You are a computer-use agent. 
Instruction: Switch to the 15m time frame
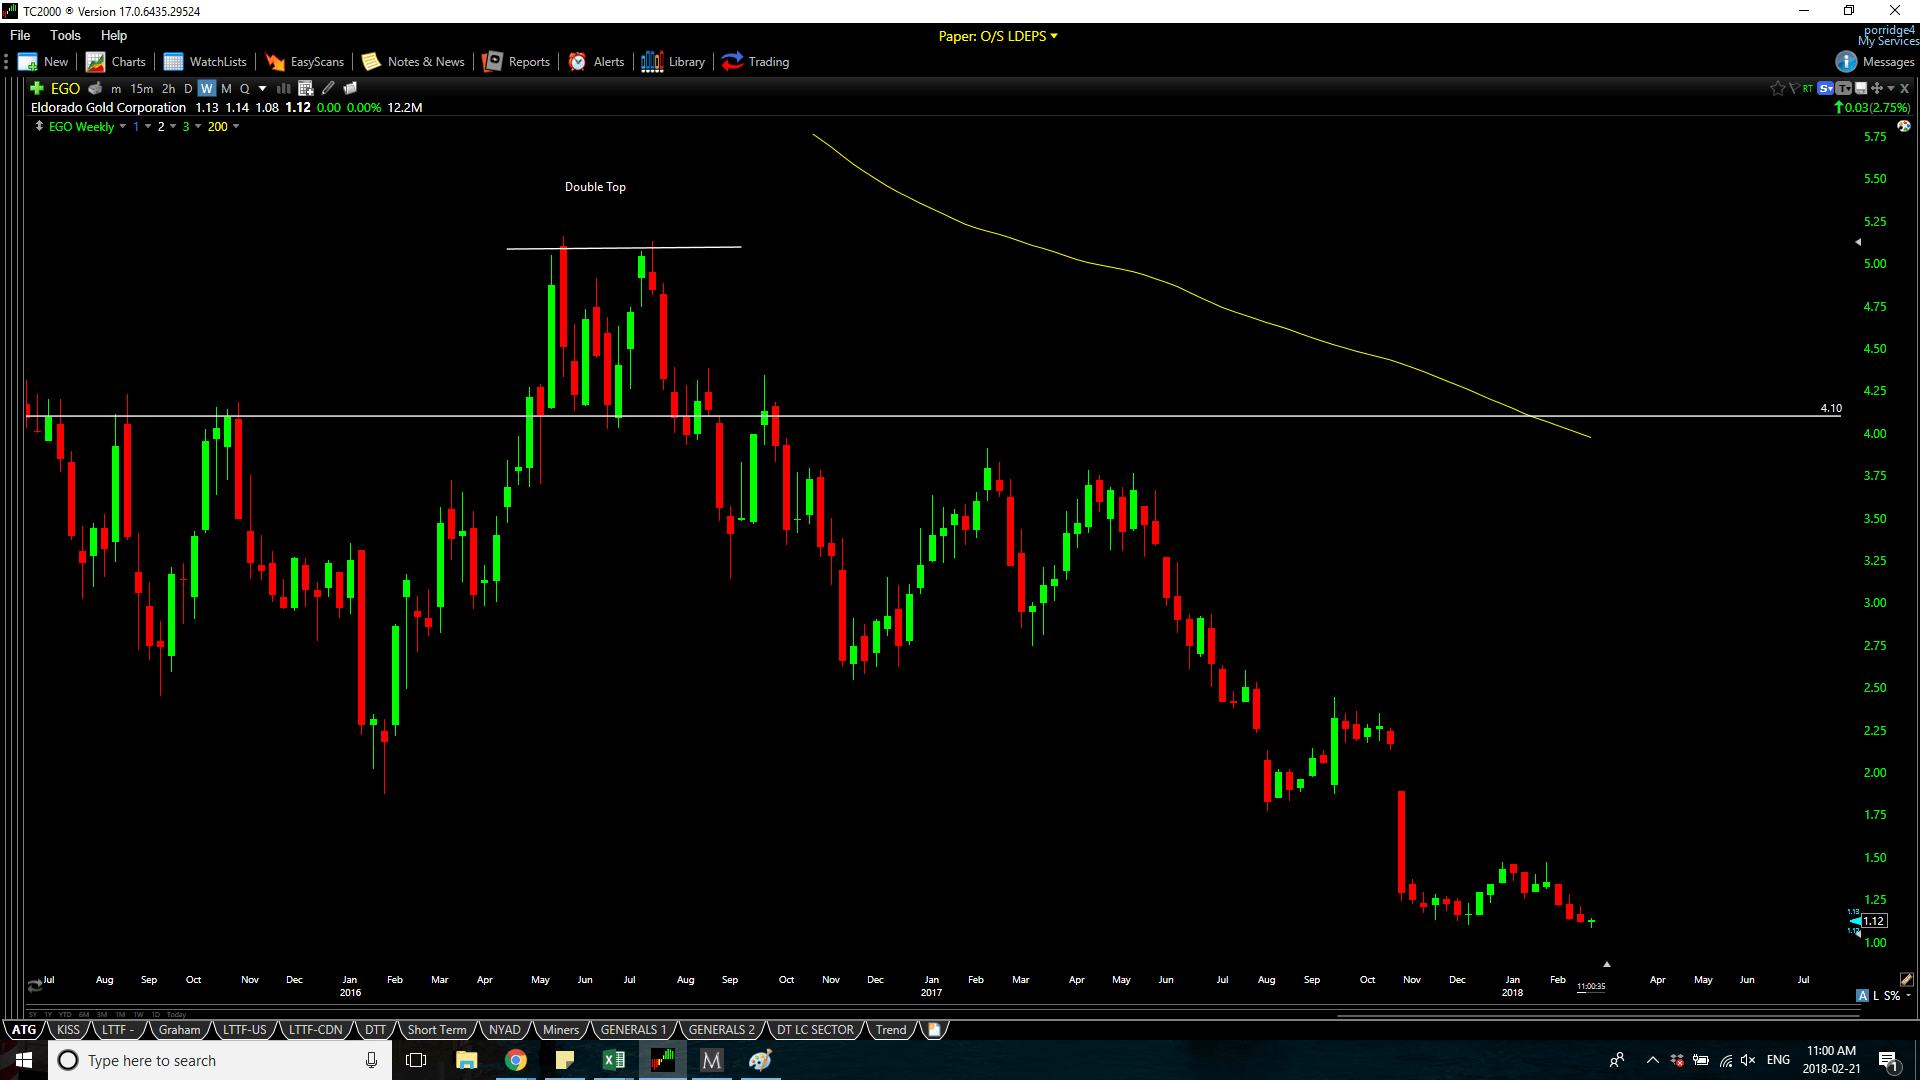click(x=142, y=88)
